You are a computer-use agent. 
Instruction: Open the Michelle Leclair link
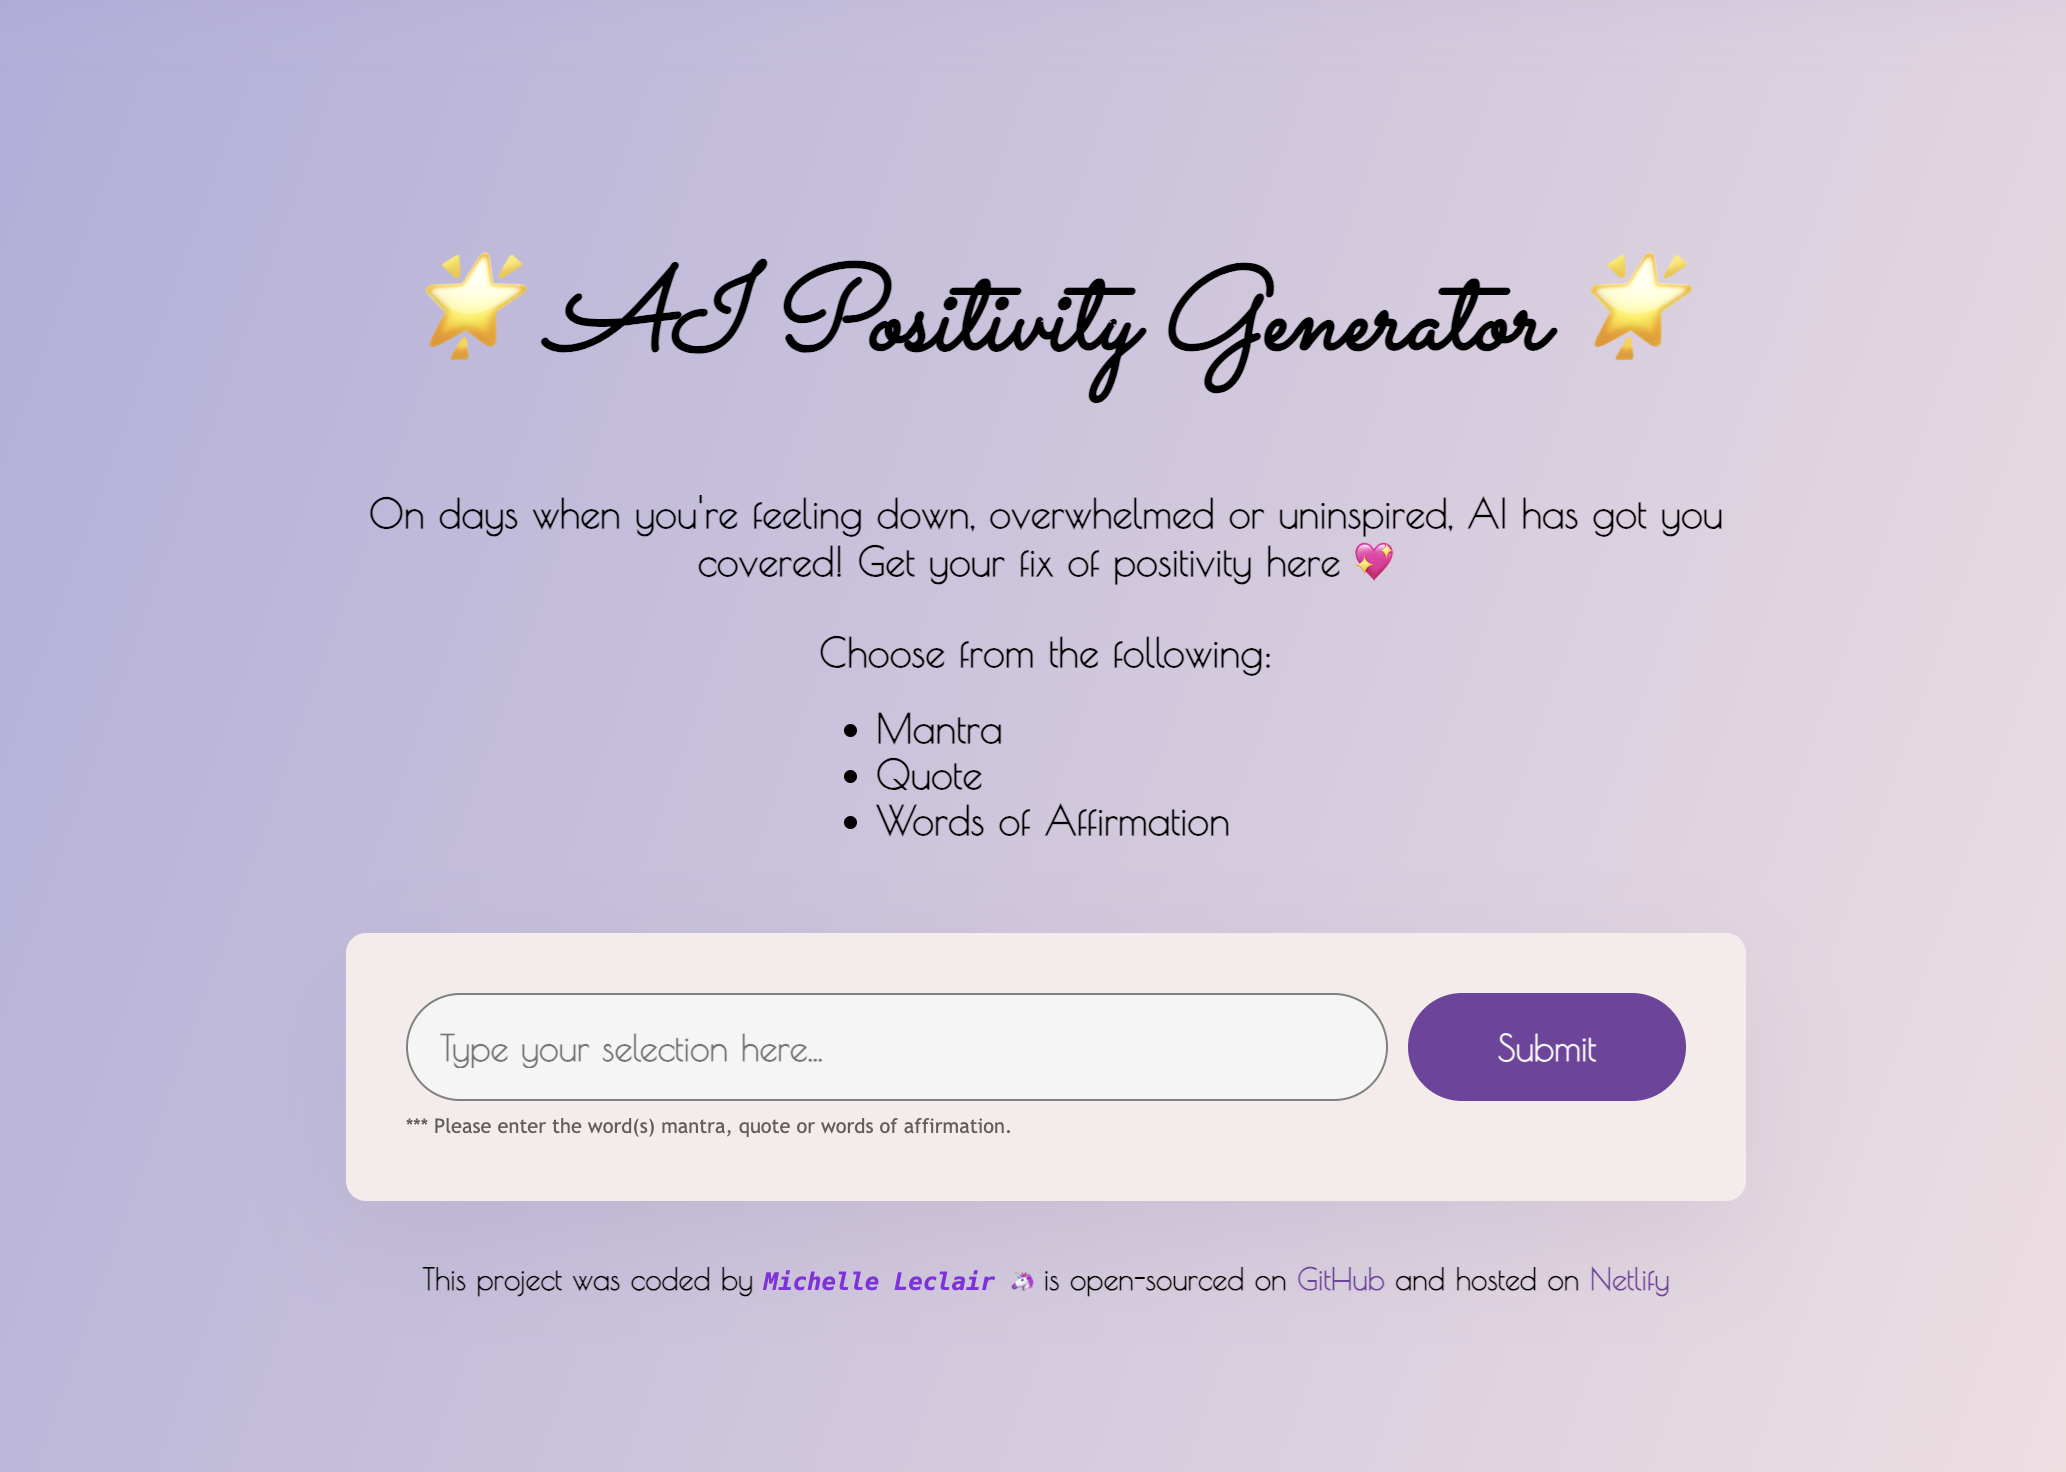click(877, 1281)
